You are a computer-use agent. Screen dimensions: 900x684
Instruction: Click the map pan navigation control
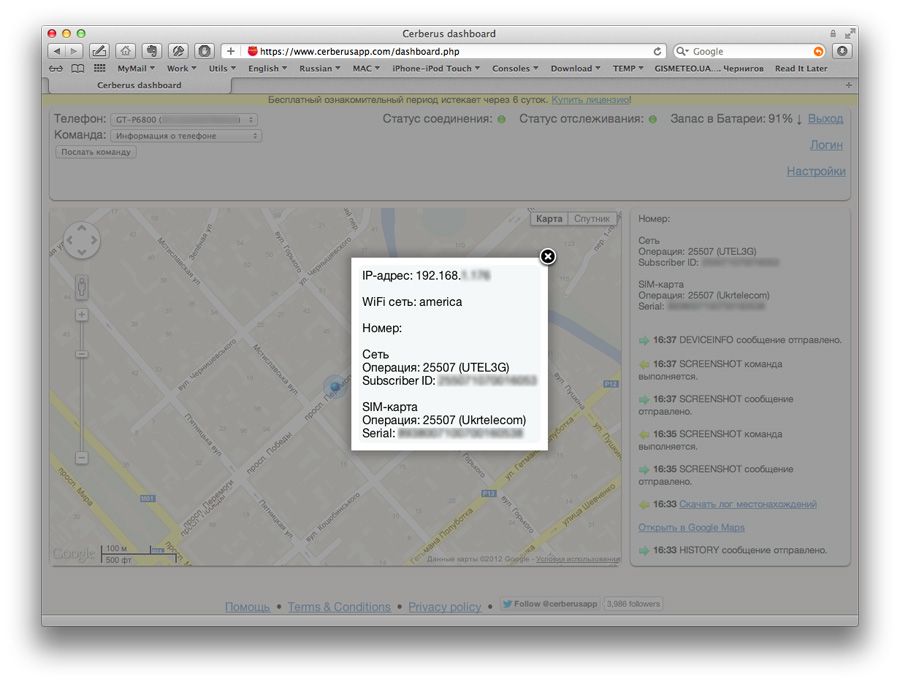82,241
